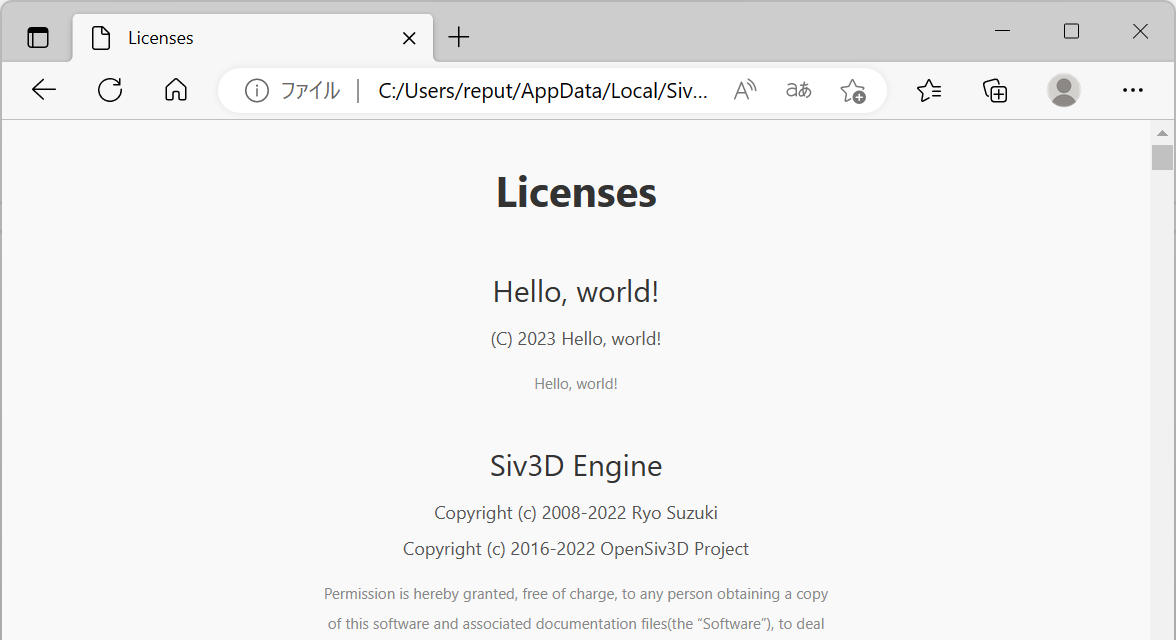This screenshot has height=640, width=1176.
Task: Open the Favorites list
Action: (x=928, y=91)
